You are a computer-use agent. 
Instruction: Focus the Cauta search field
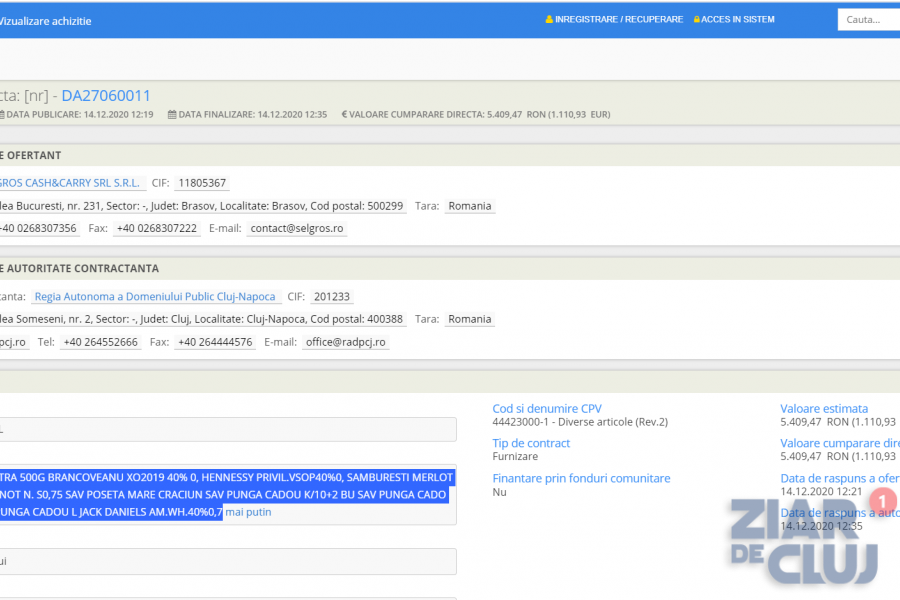868,20
